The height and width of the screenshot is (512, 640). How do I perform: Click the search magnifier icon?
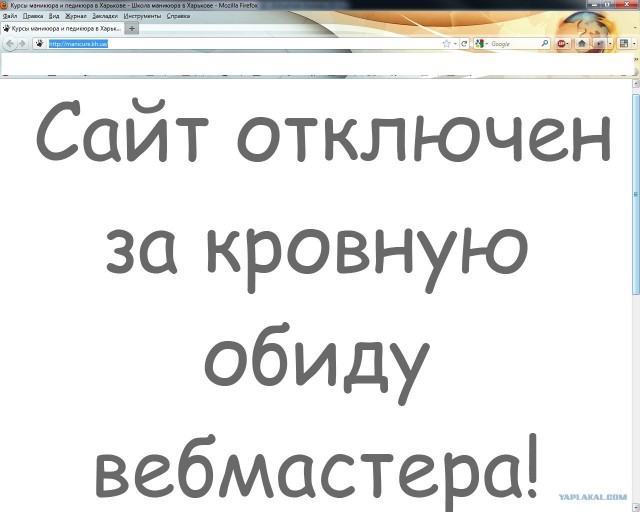click(x=545, y=43)
